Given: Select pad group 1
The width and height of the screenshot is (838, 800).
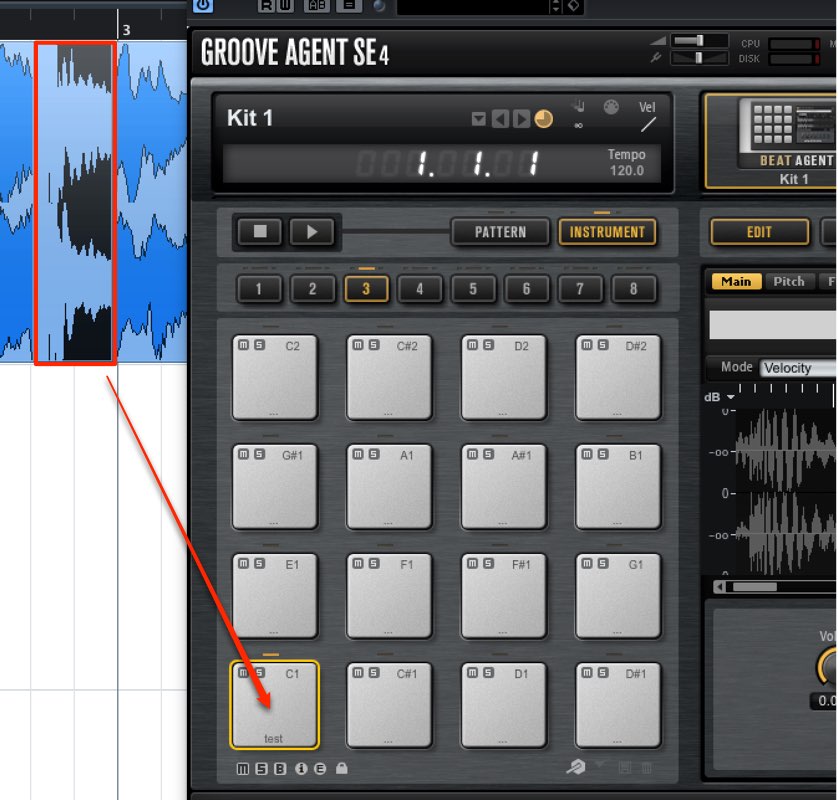Looking at the screenshot, I should pyautogui.click(x=259, y=289).
